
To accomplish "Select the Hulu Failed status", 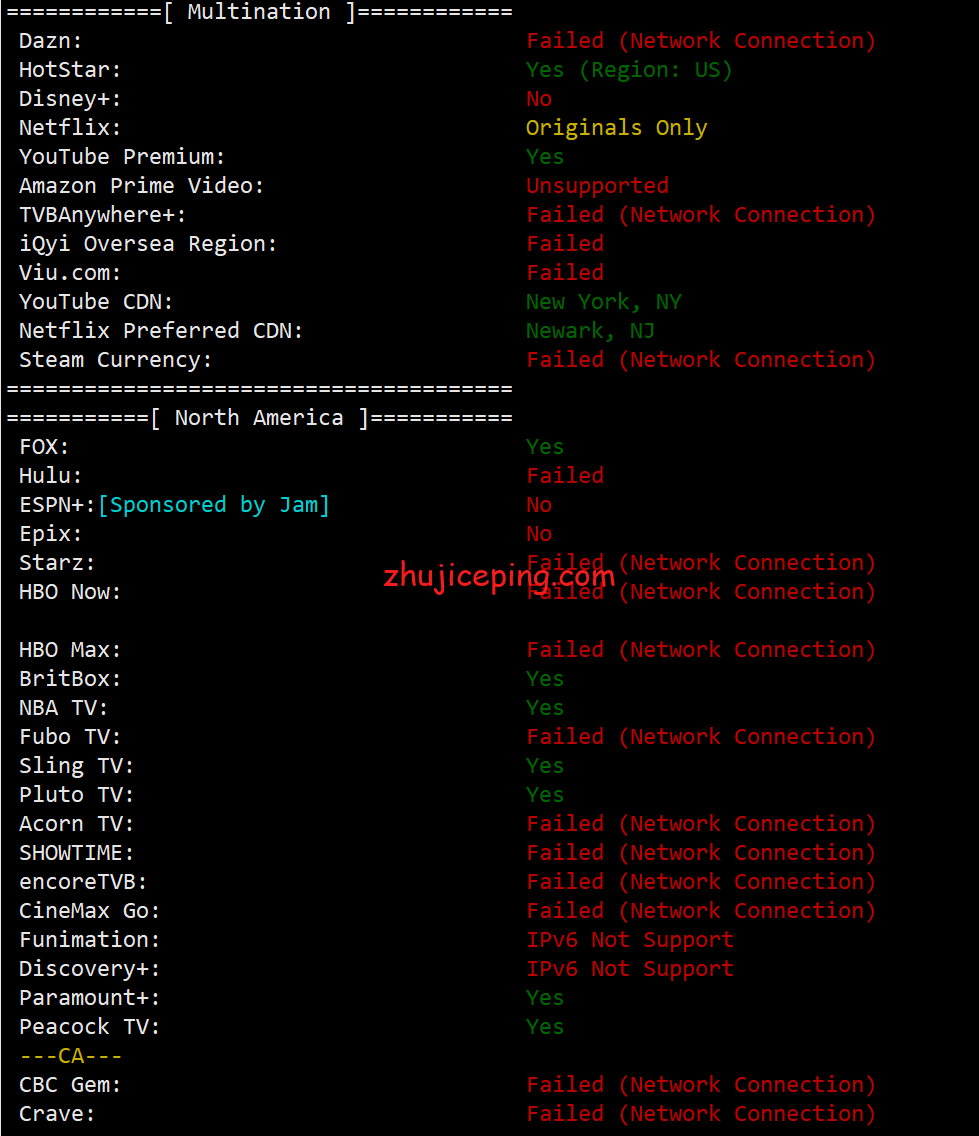I will 565,476.
